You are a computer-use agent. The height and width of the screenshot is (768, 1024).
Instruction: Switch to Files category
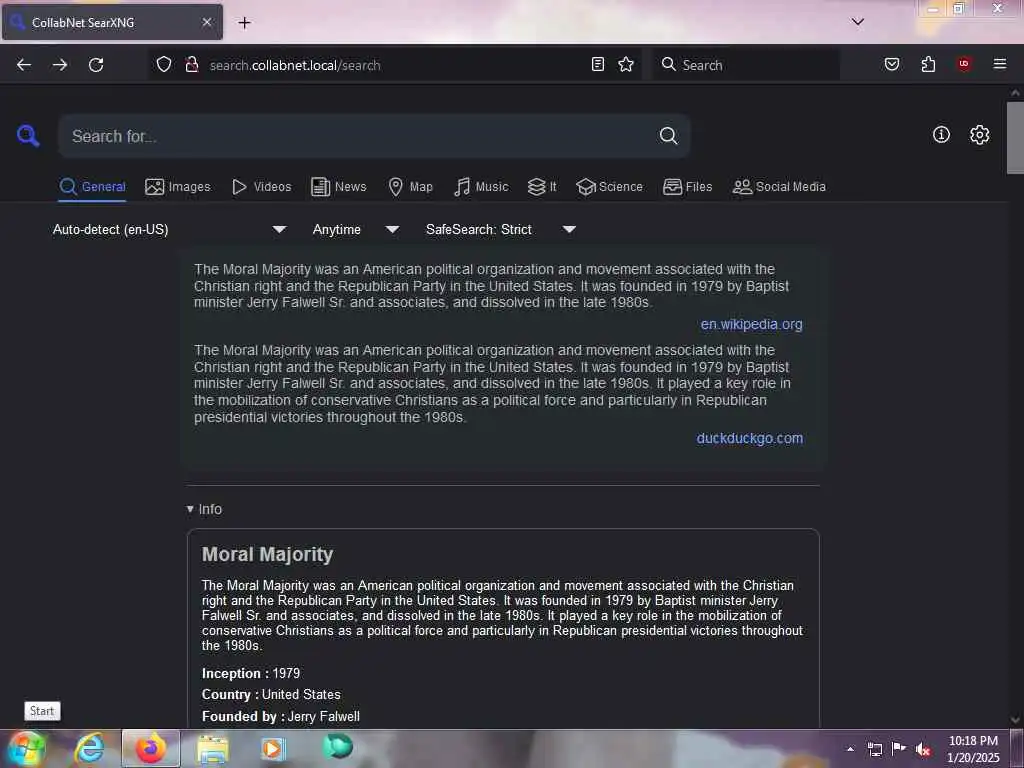pyautogui.click(x=687, y=187)
